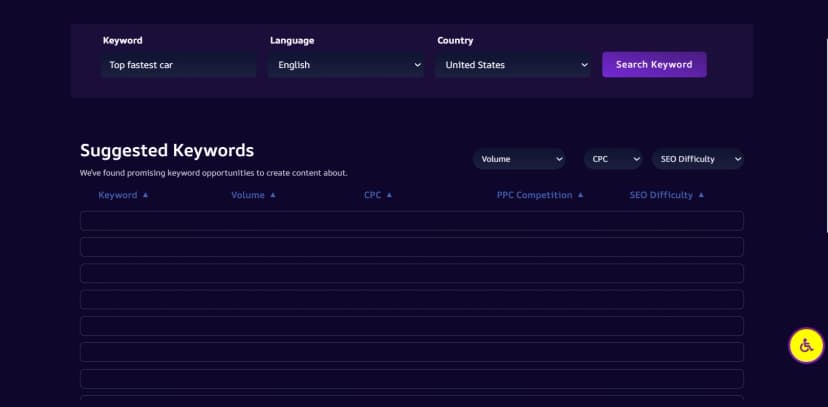
Task: Expand the CPC filter dropdown
Action: tap(613, 159)
